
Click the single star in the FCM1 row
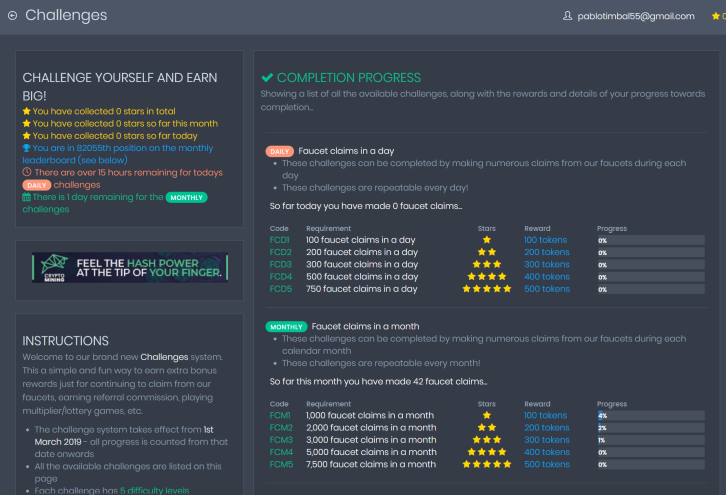point(487,415)
